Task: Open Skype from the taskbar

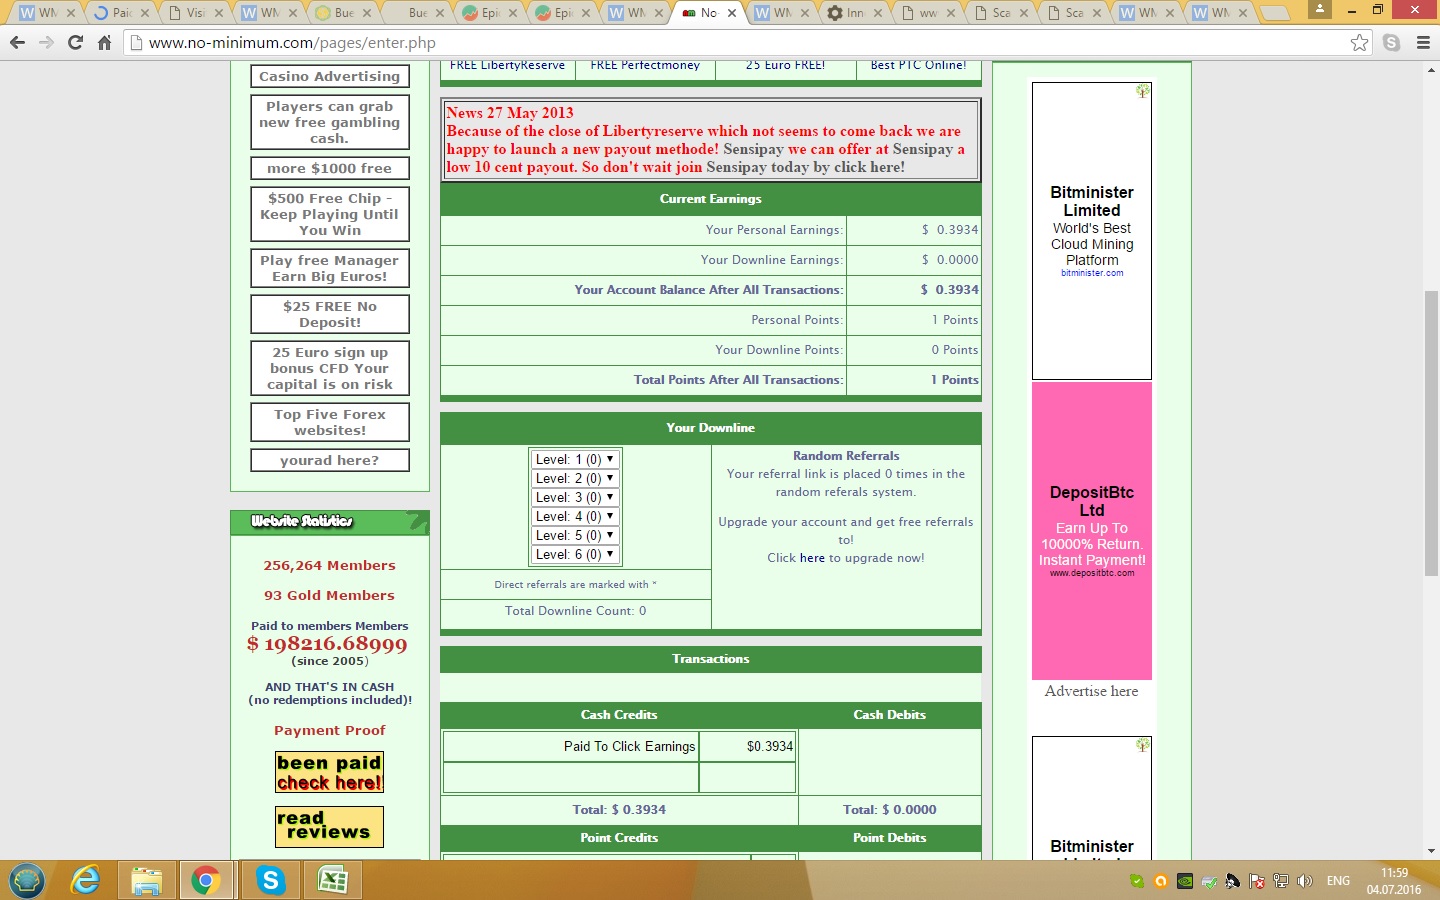Action: pos(270,880)
